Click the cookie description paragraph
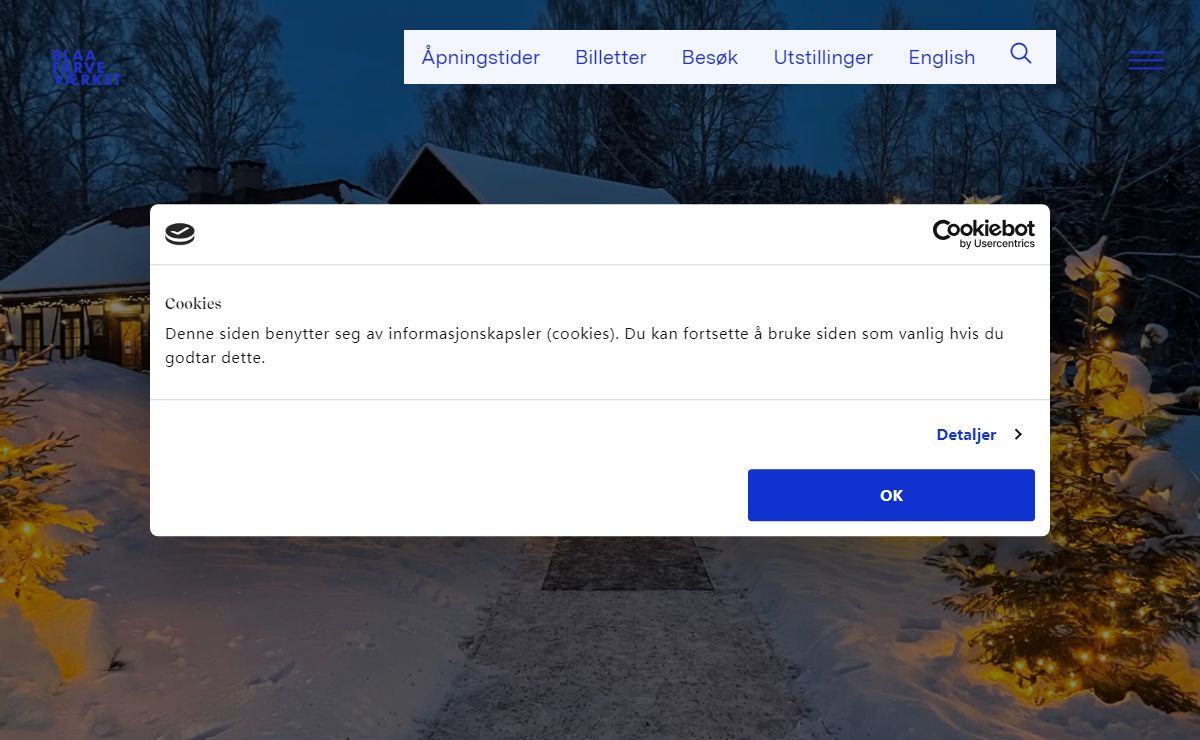 click(x=584, y=345)
